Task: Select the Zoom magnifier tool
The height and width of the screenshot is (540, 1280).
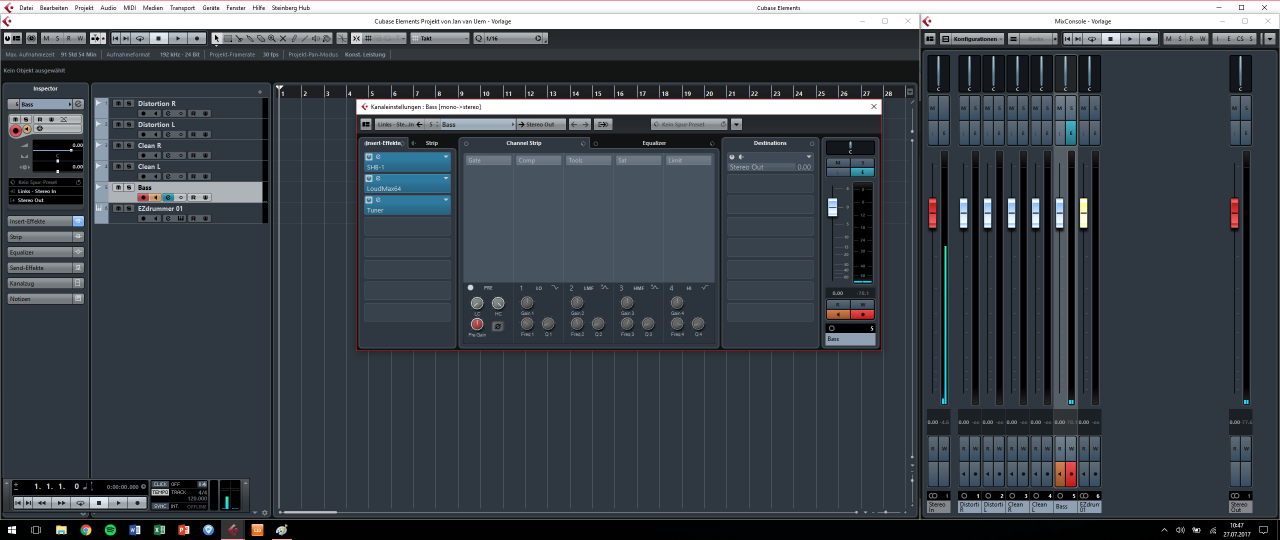Action: (x=272, y=38)
